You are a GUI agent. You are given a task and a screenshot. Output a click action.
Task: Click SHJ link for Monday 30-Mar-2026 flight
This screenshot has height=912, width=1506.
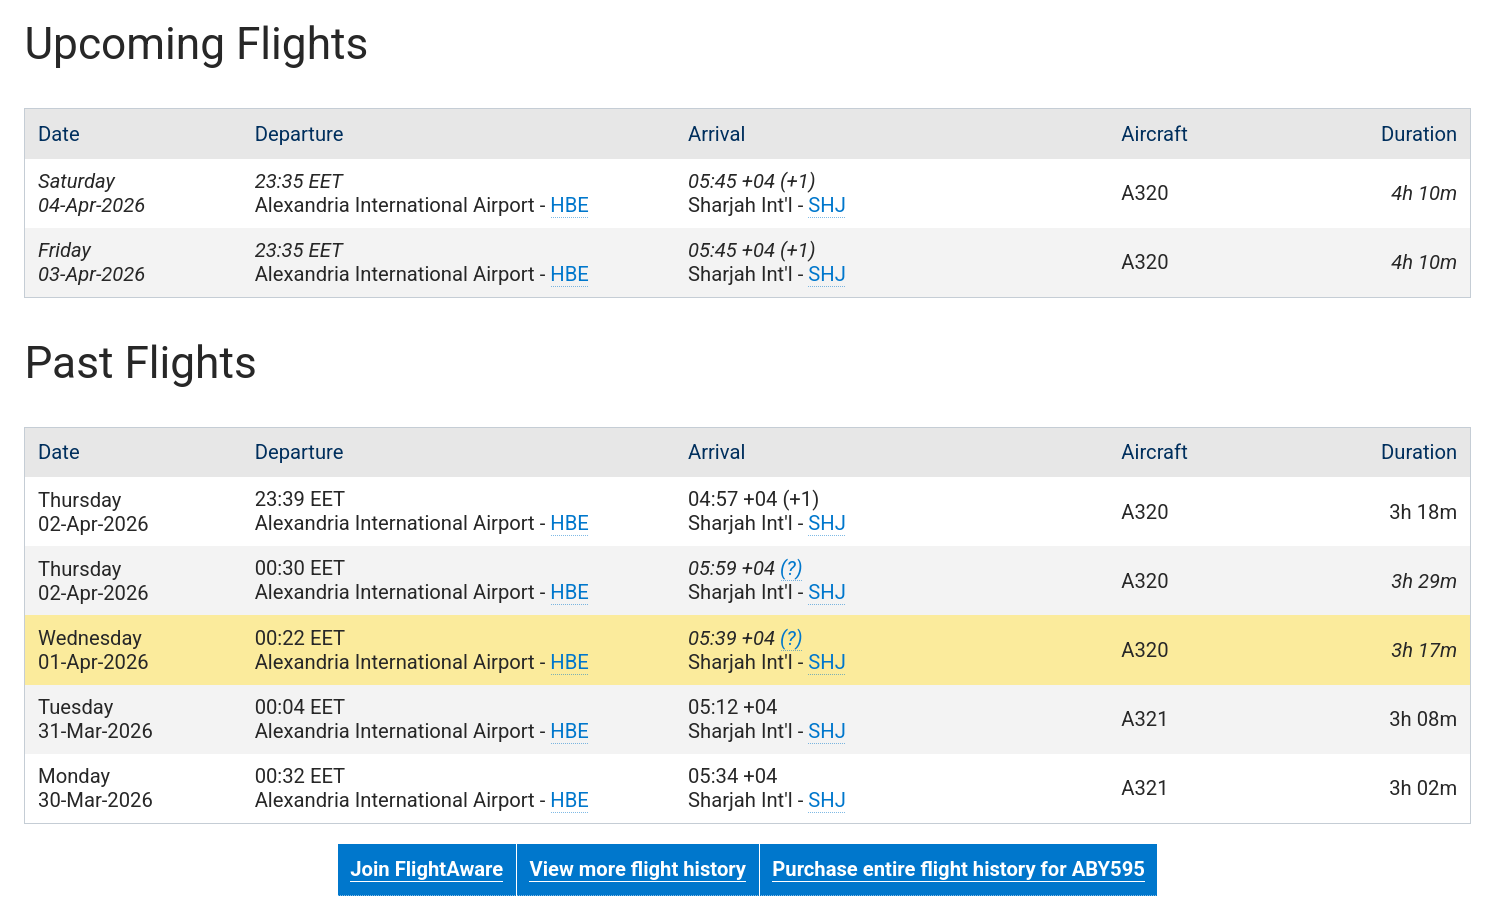[826, 800]
